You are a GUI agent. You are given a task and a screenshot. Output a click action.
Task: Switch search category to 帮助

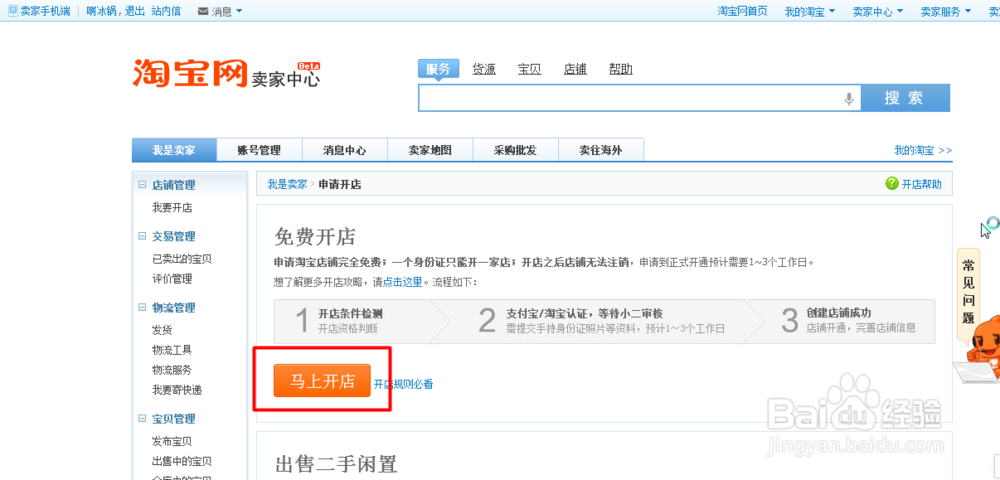click(621, 69)
